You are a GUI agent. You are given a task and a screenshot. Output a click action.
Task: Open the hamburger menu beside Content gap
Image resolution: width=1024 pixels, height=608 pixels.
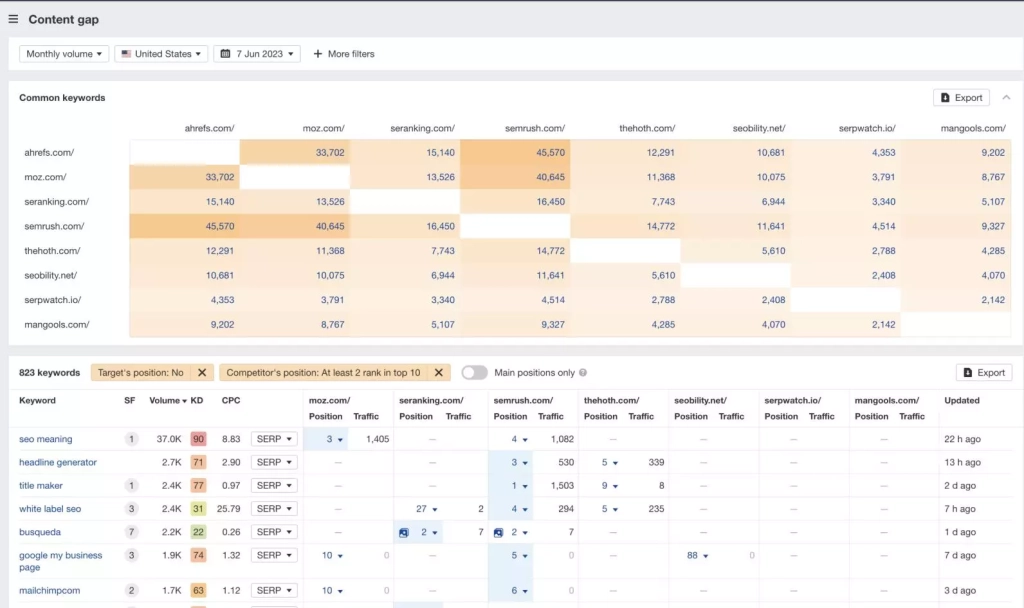13,20
